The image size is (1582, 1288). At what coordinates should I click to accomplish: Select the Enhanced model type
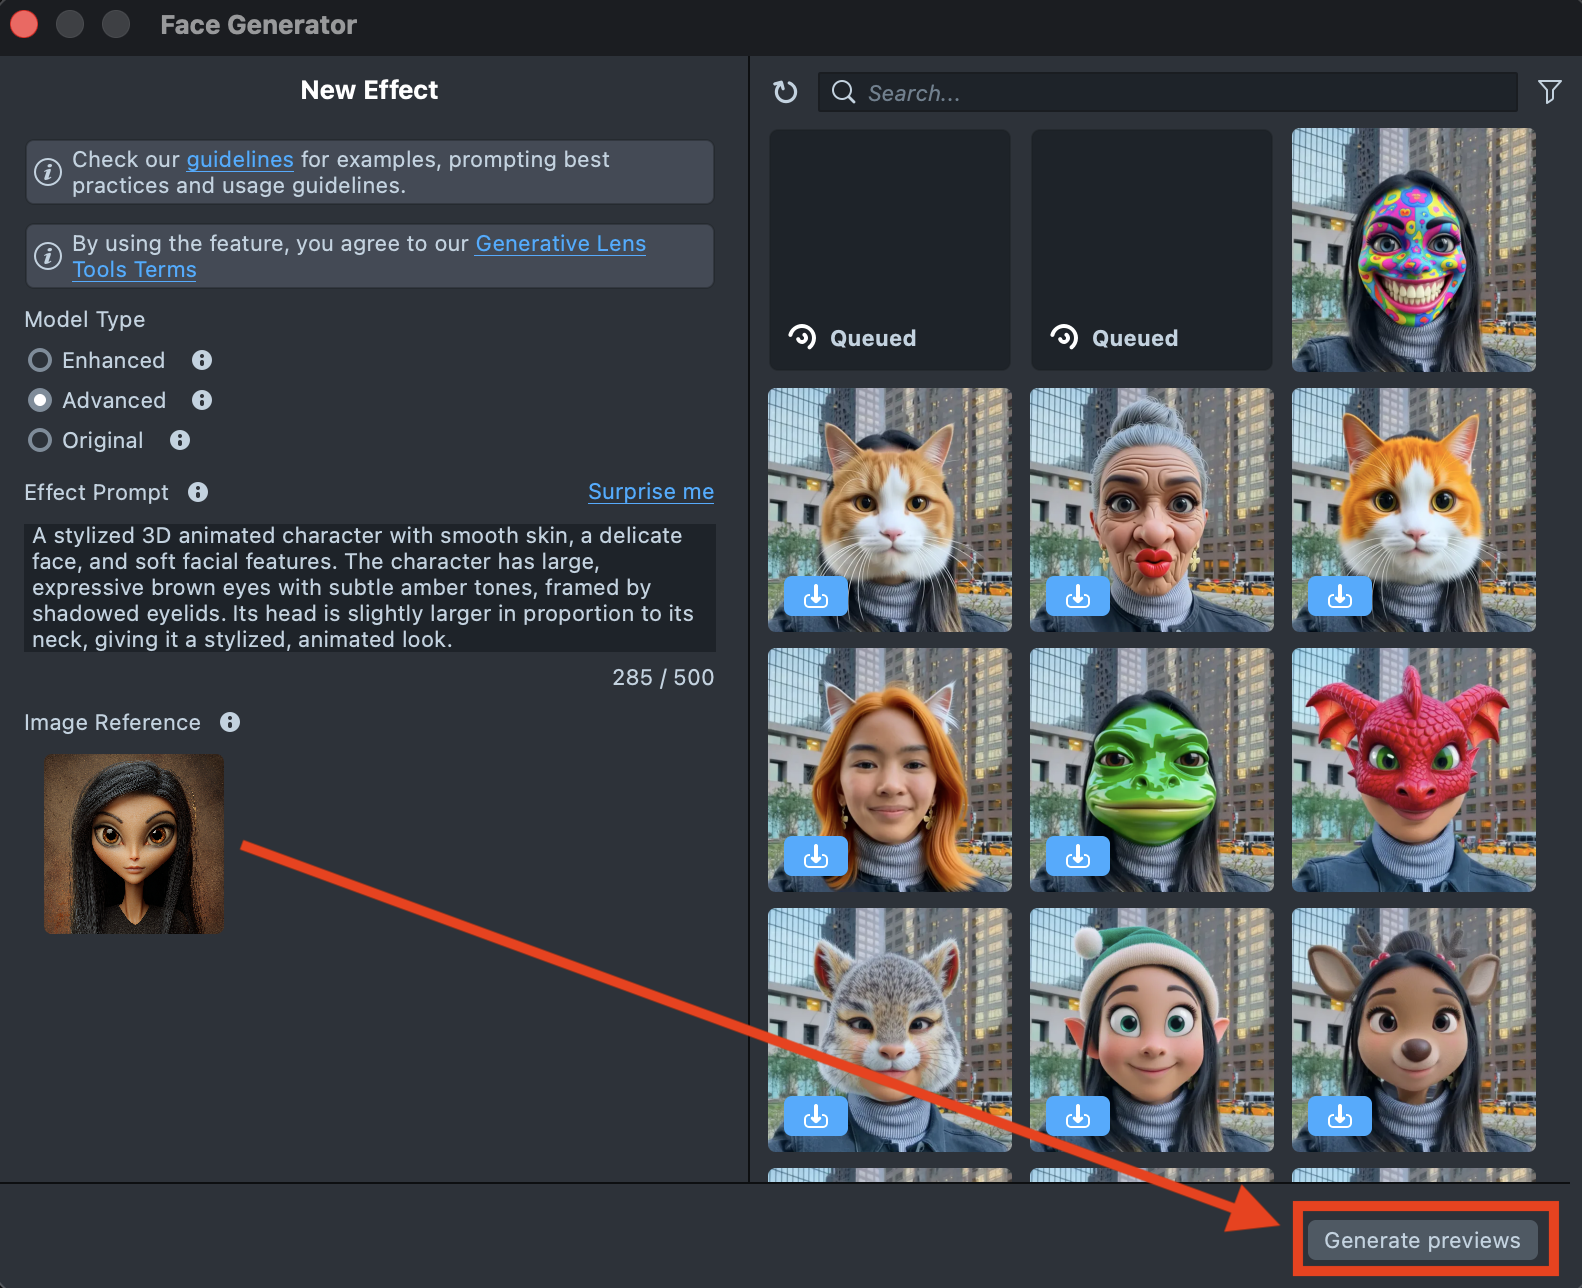click(x=40, y=360)
